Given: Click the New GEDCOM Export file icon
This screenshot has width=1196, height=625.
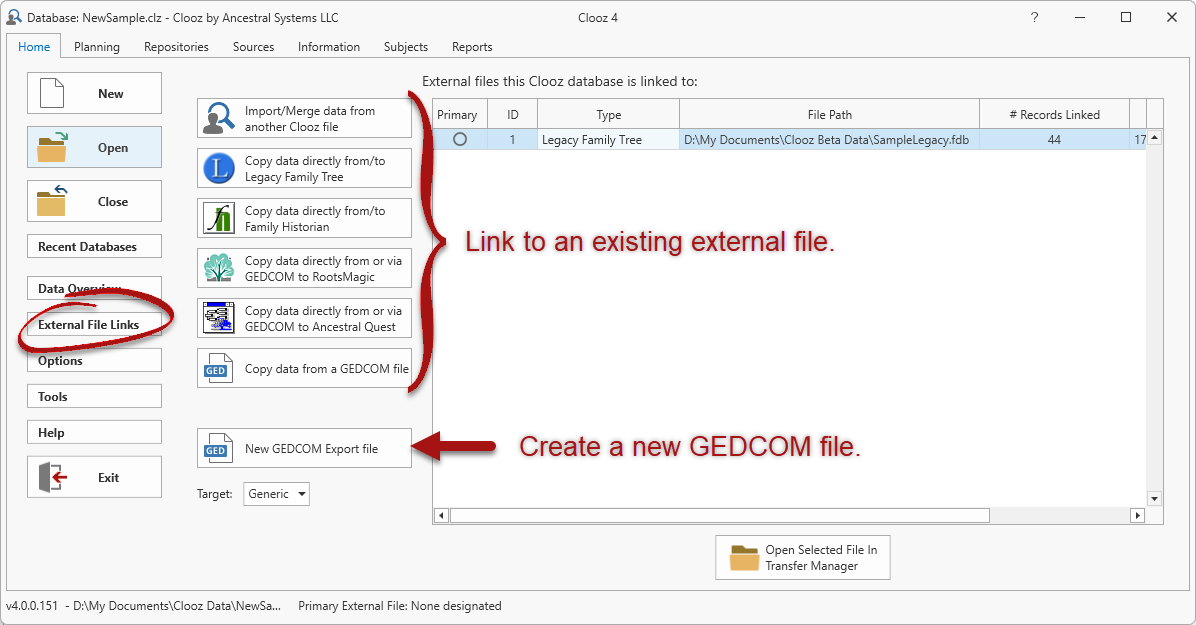Looking at the screenshot, I should click(x=218, y=447).
